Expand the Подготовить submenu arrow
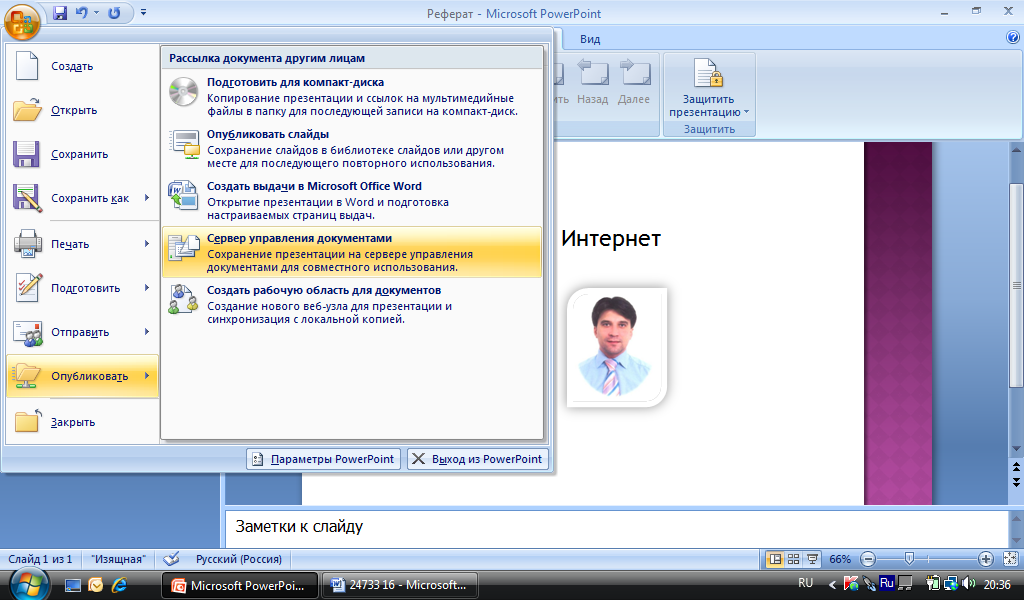The width and height of the screenshot is (1024, 600). [x=148, y=288]
